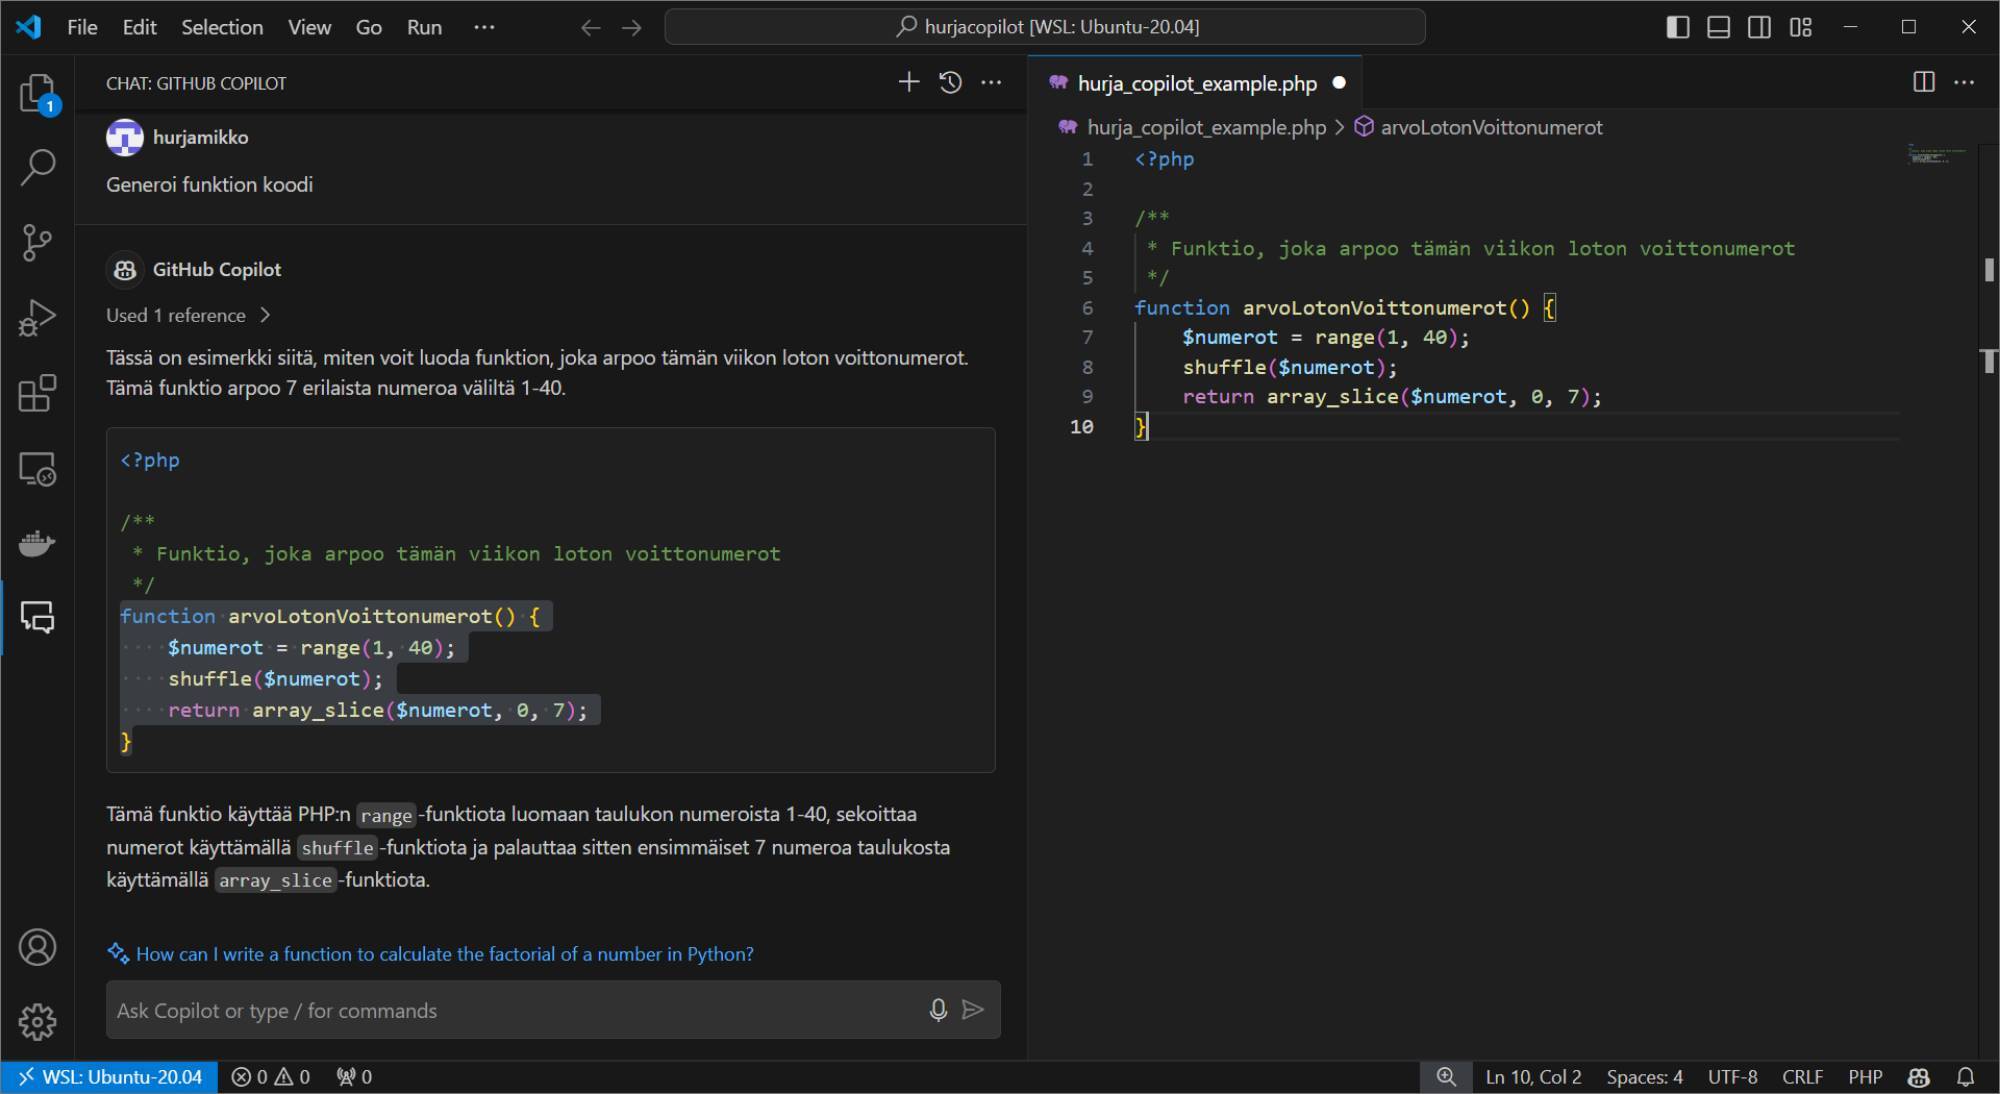This screenshot has width=2000, height=1094.
Task: Open the Explorer view in activity bar
Action: point(37,94)
